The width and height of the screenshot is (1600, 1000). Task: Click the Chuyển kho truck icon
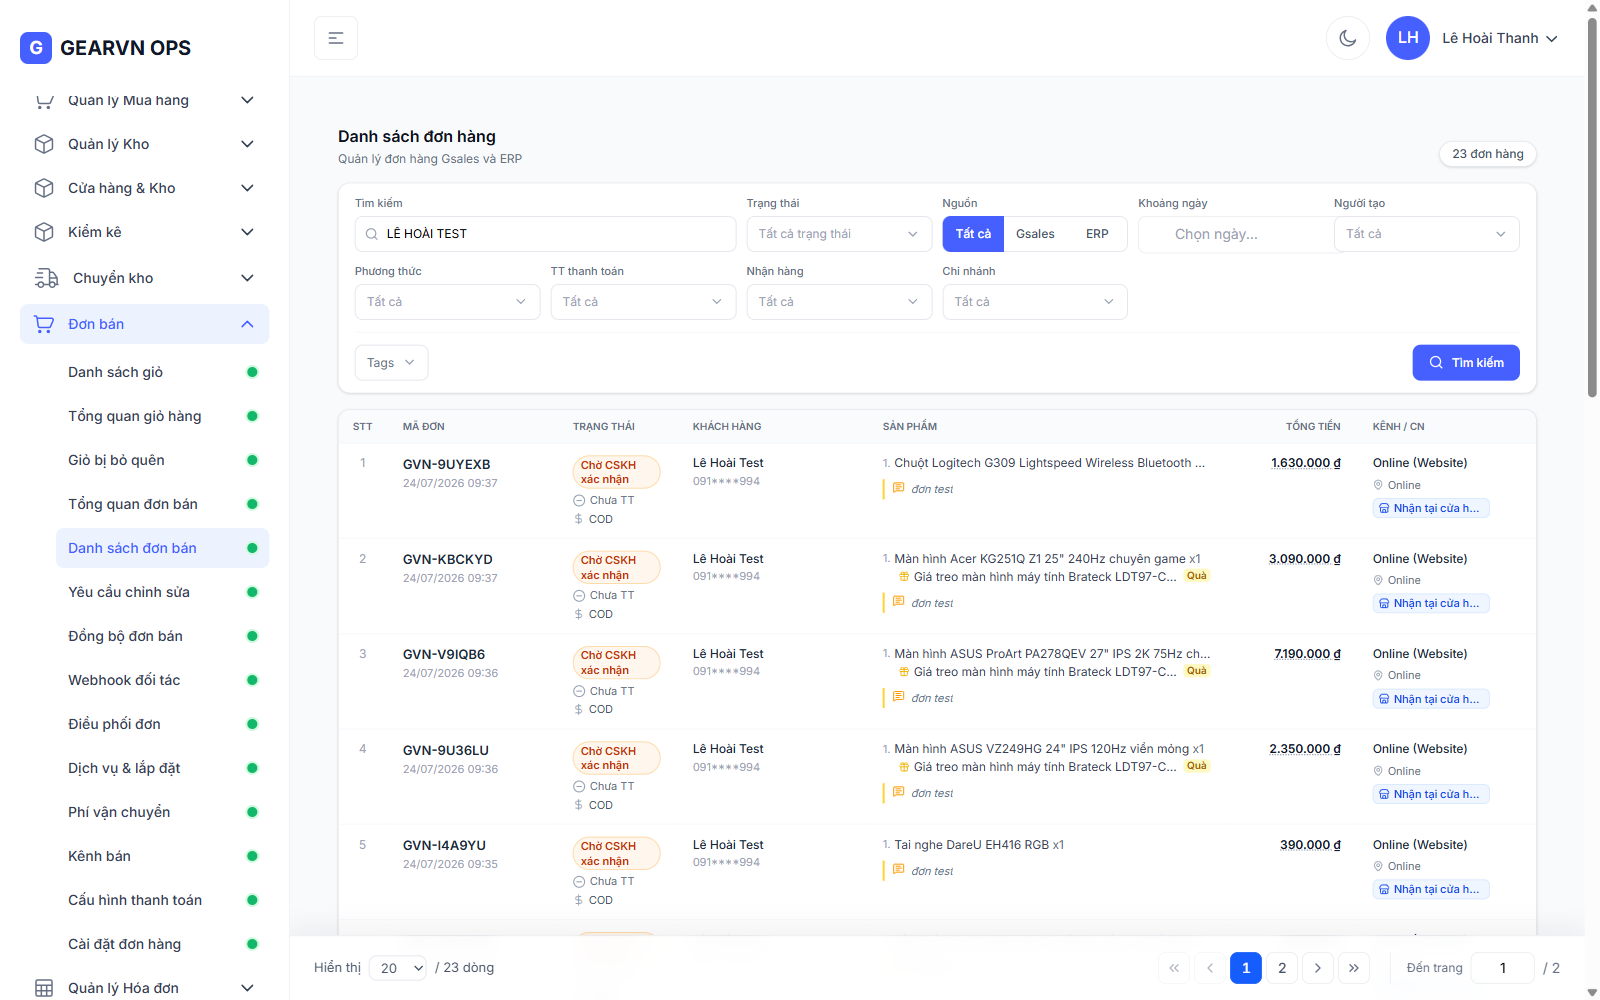tap(46, 278)
